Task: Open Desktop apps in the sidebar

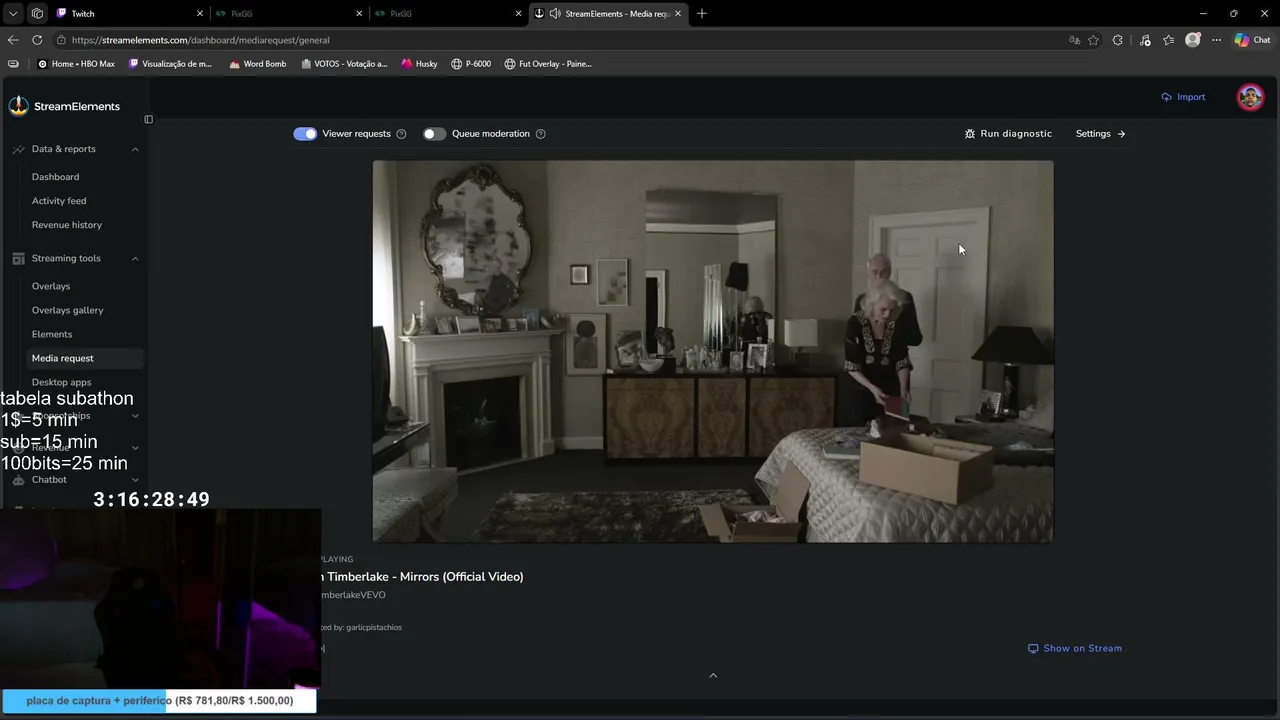Action: tap(61, 382)
